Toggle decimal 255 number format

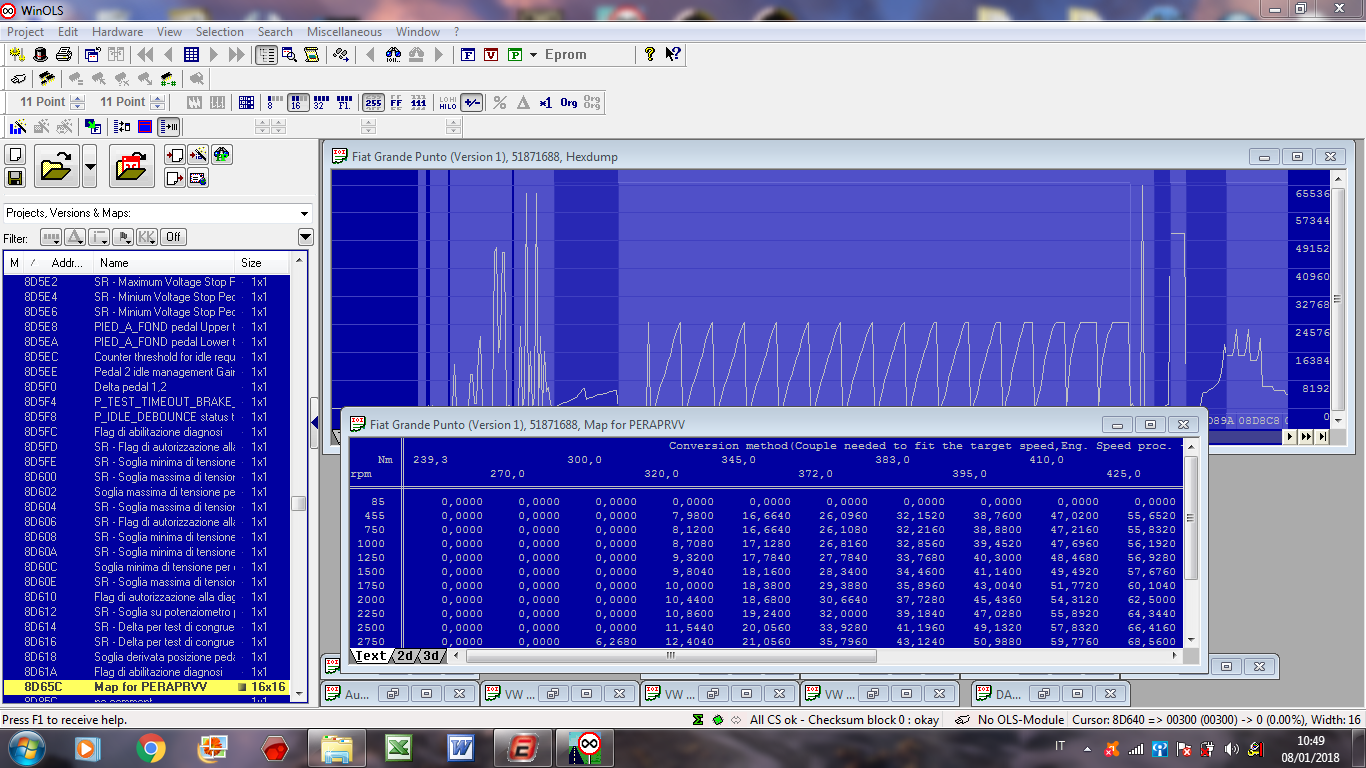[373, 102]
